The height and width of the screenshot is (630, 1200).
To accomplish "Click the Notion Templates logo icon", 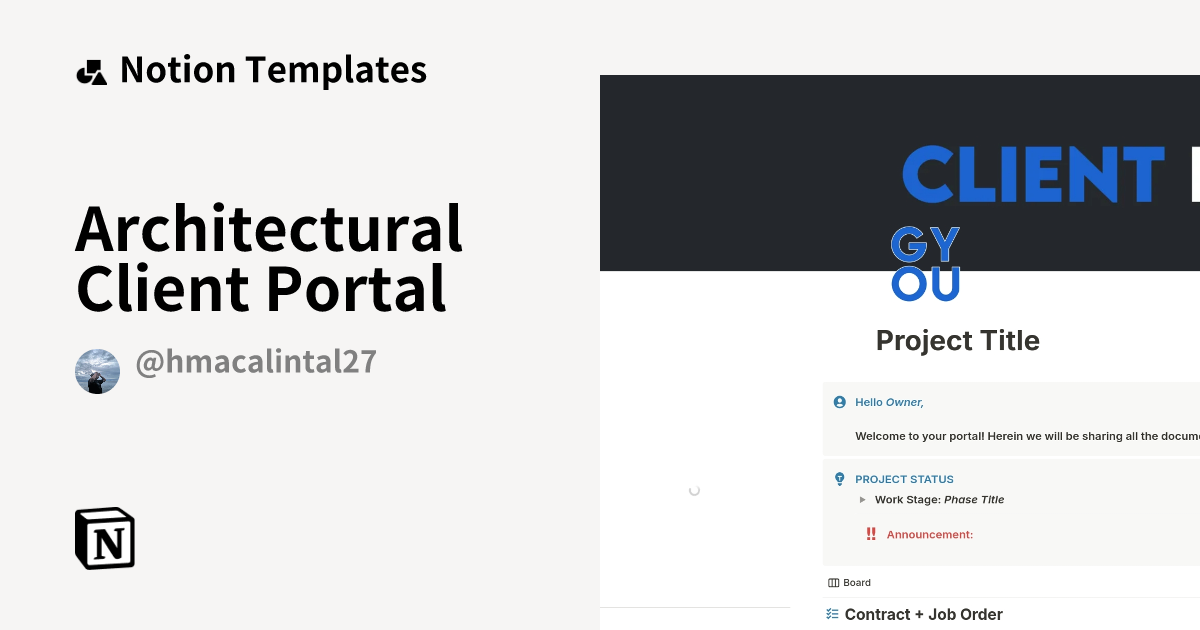I will pyautogui.click(x=91, y=70).
